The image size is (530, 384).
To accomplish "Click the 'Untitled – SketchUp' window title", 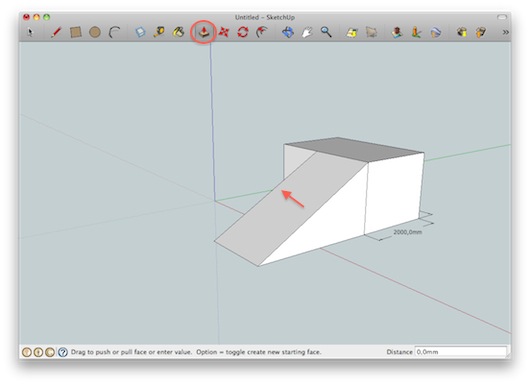I will pyautogui.click(x=265, y=17).
